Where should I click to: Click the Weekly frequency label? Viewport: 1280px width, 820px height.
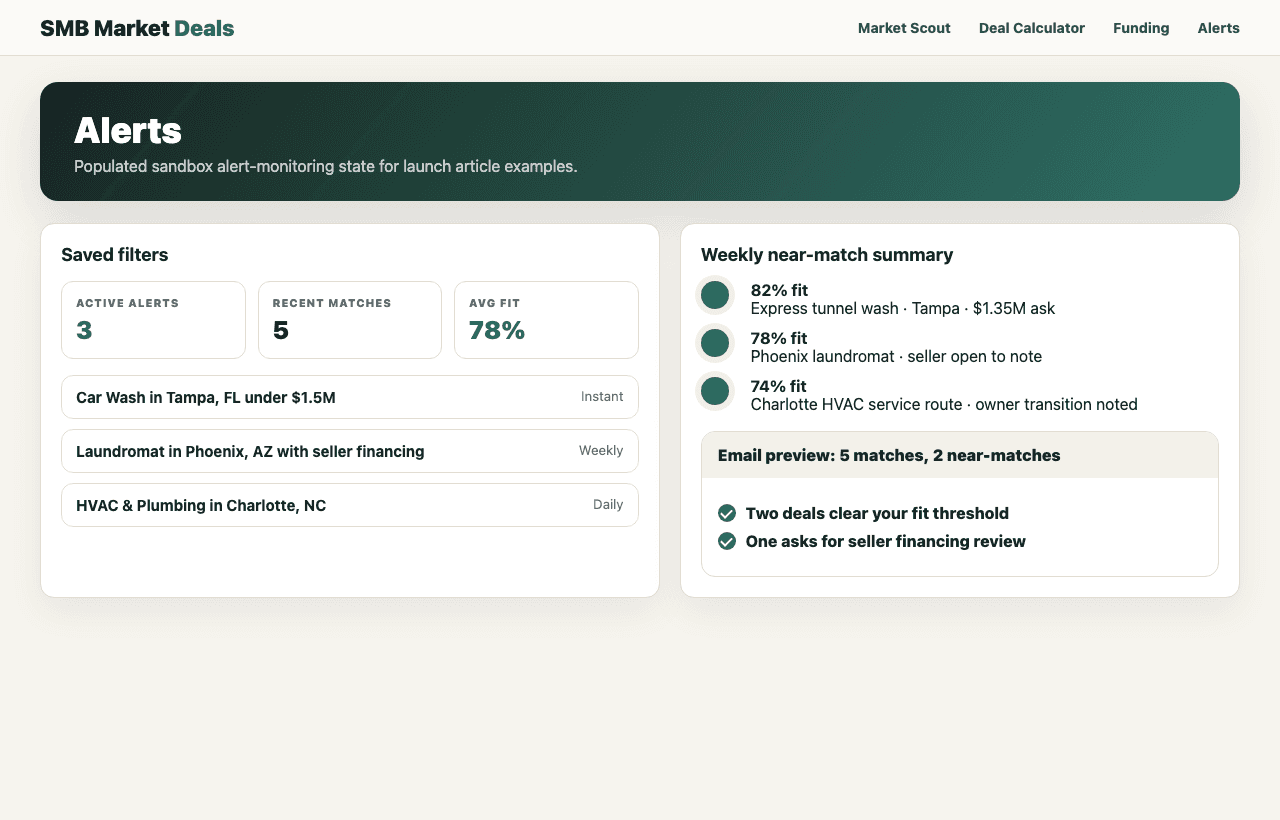[x=601, y=451]
